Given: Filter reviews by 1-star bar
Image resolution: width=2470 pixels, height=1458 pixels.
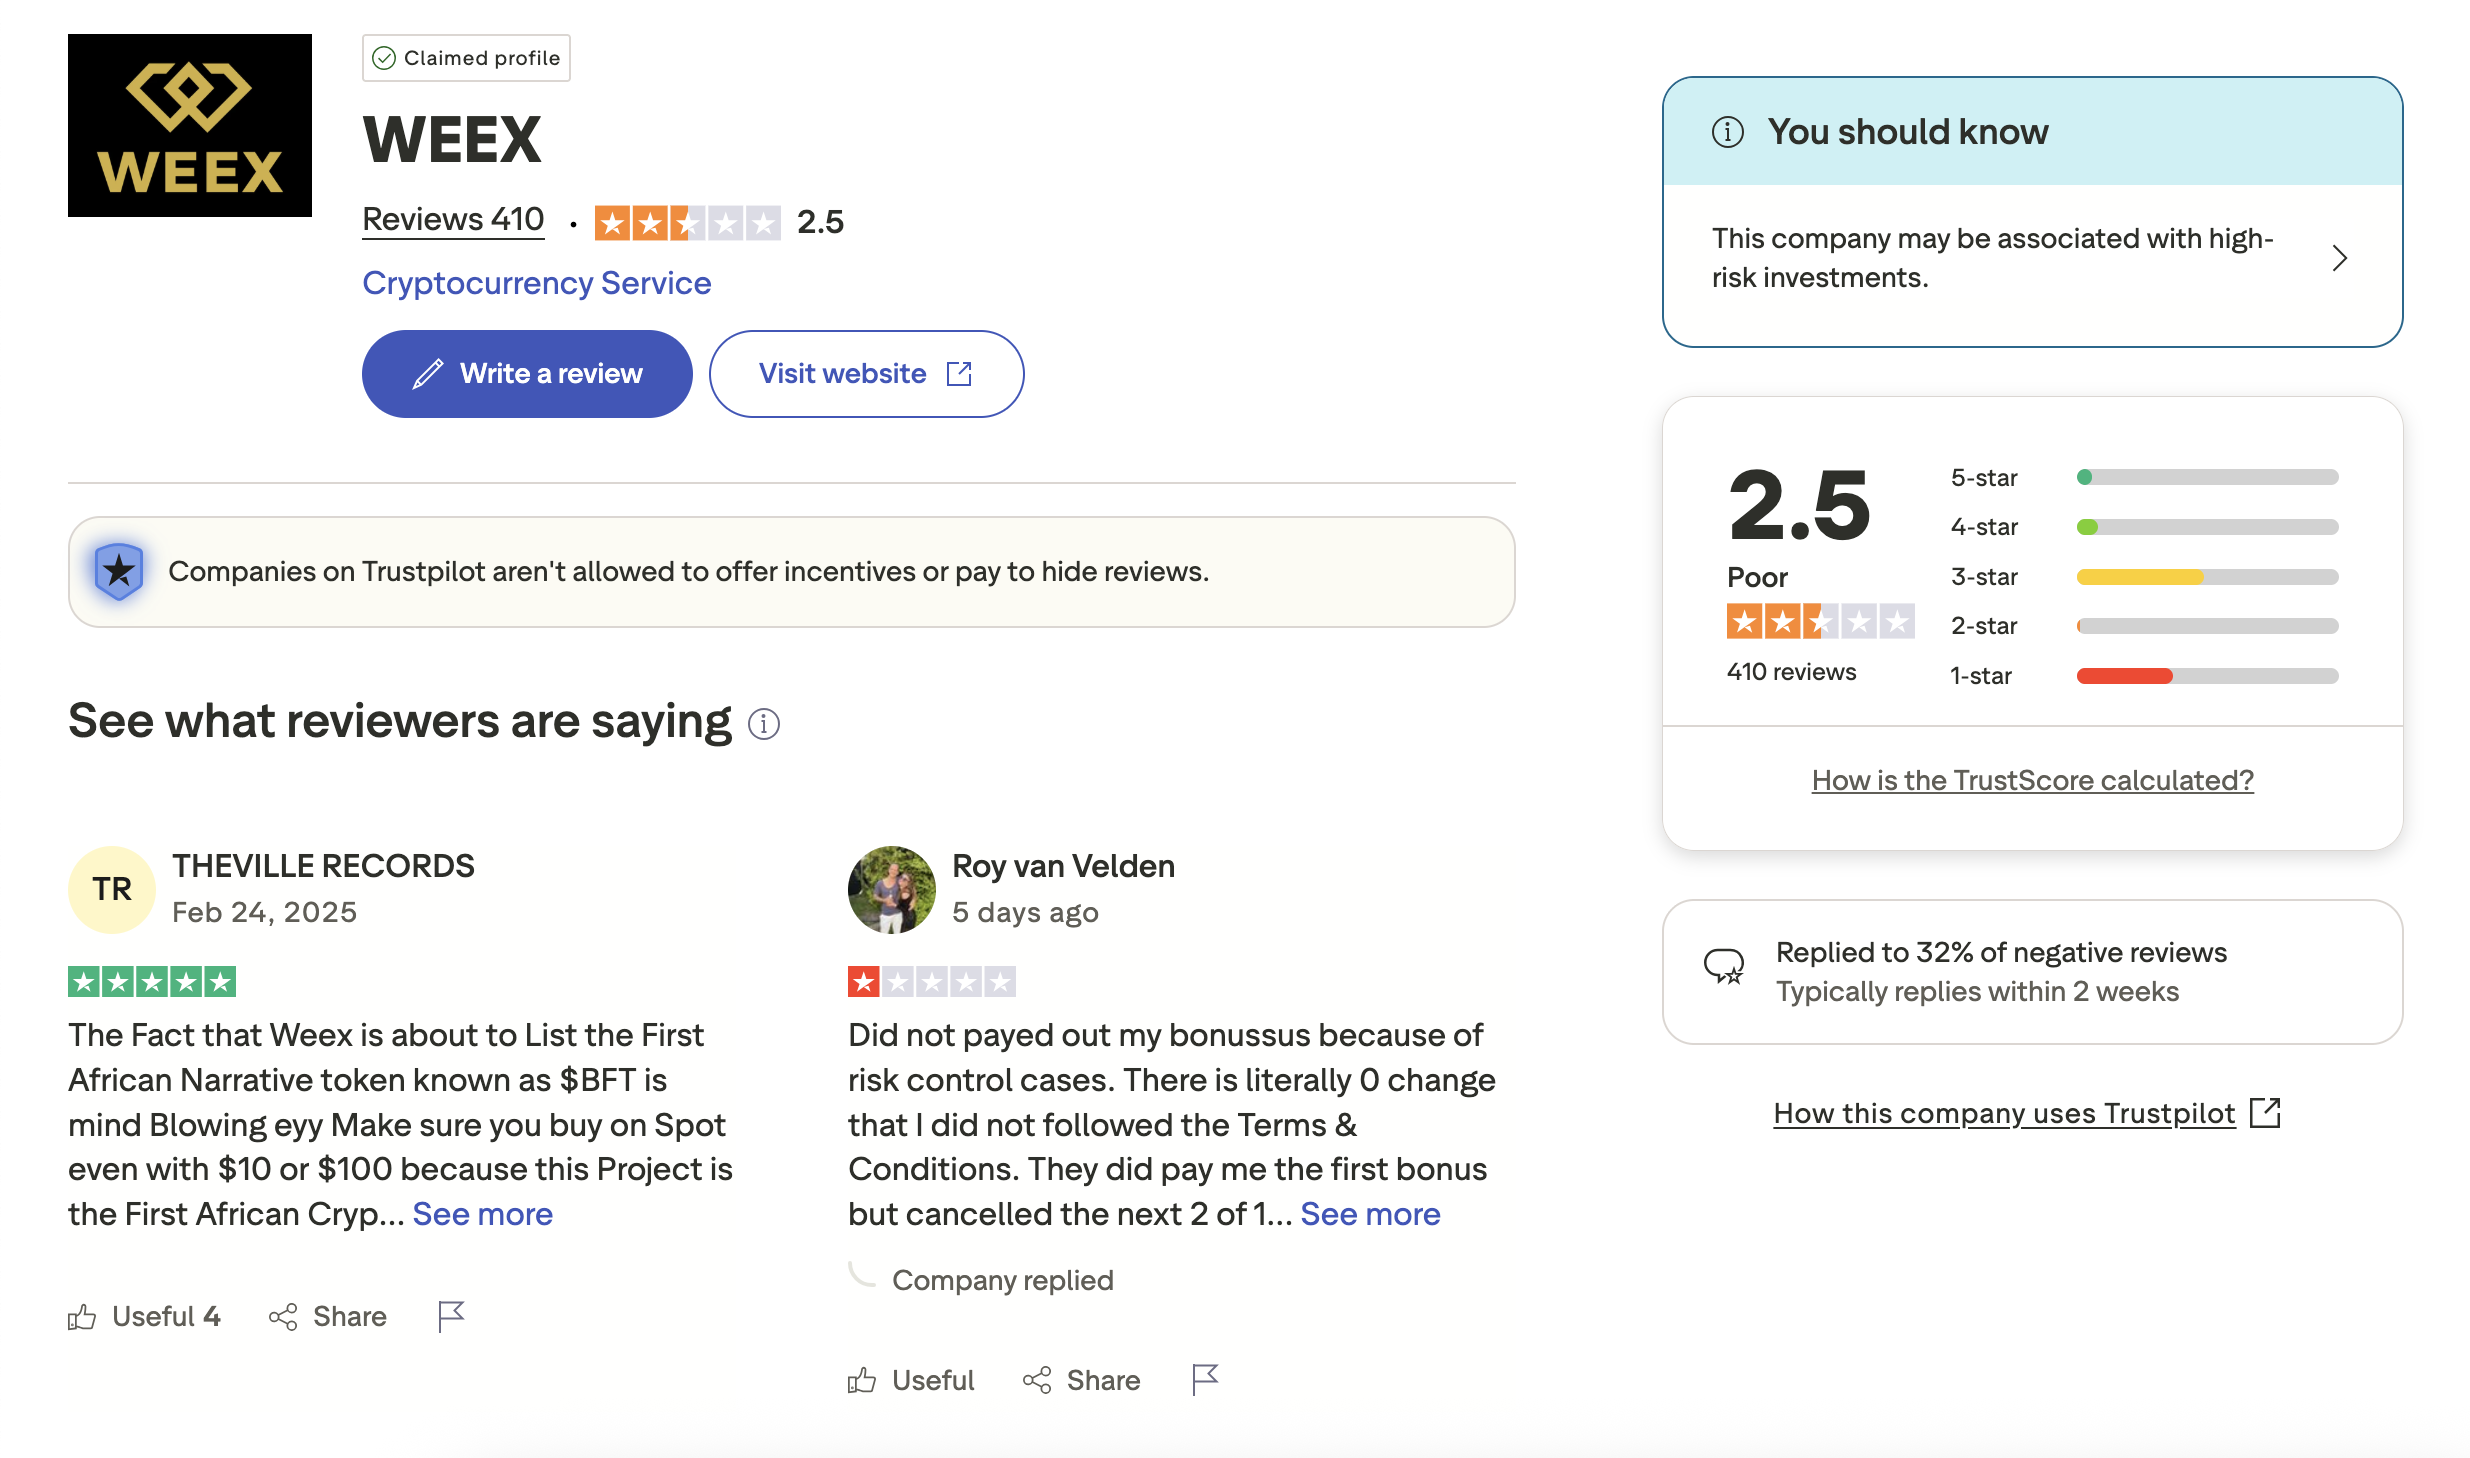Looking at the screenshot, I should tap(2206, 675).
